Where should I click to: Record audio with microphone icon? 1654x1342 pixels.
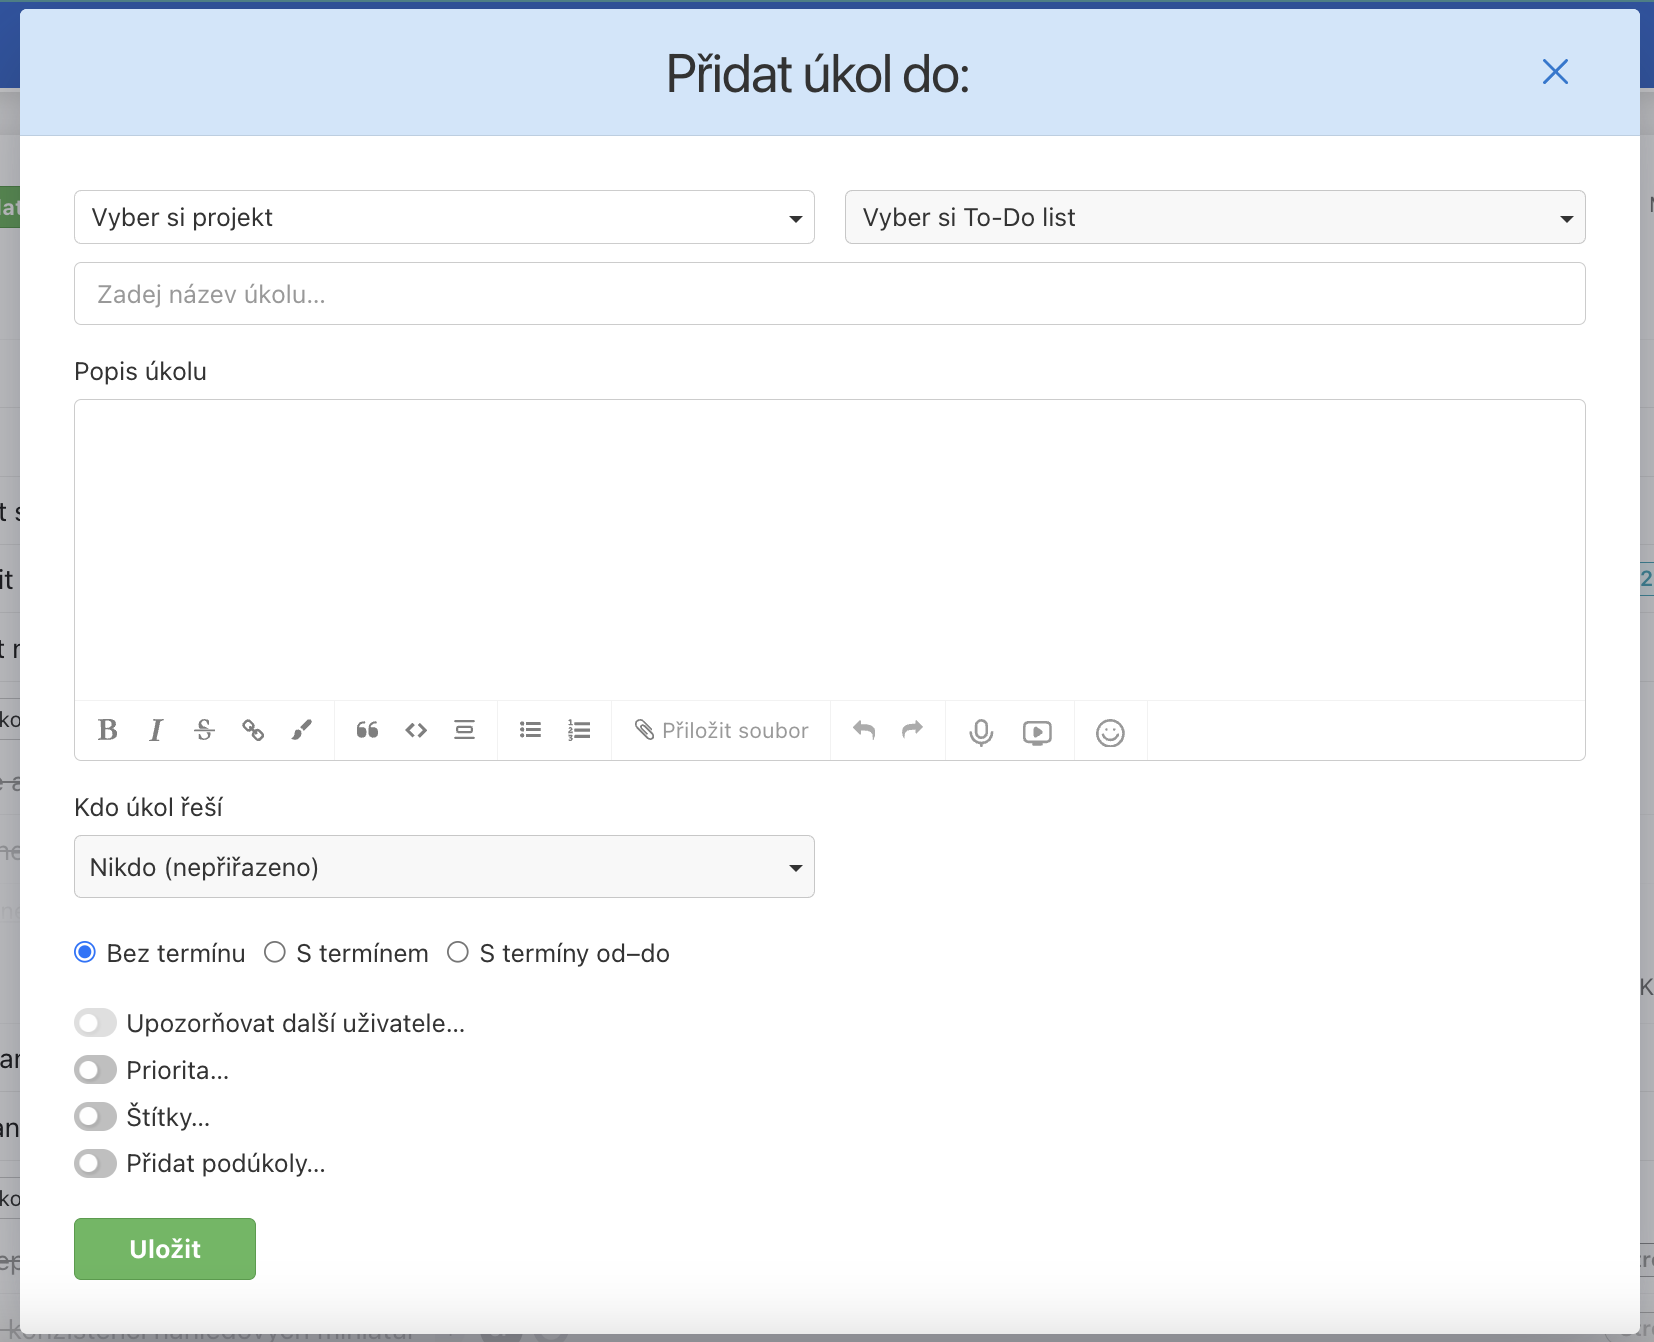click(x=981, y=732)
